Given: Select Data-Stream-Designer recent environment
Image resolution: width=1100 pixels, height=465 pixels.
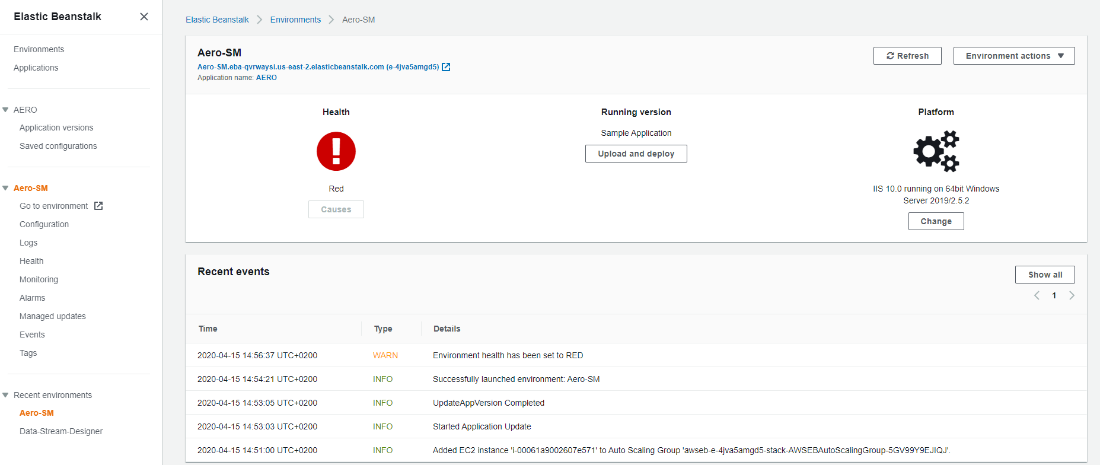Looking at the screenshot, I should coord(61,431).
